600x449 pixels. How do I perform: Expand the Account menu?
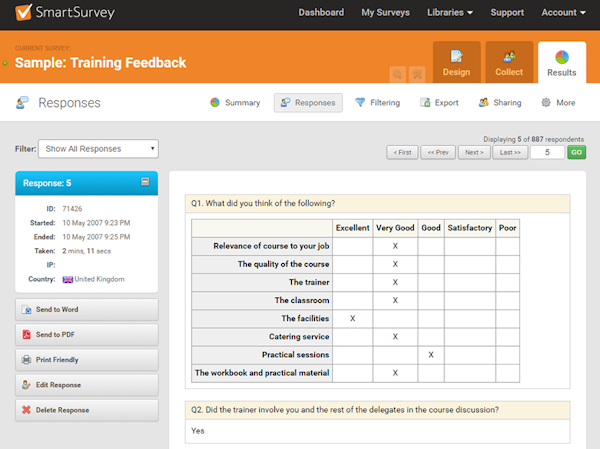[x=564, y=13]
